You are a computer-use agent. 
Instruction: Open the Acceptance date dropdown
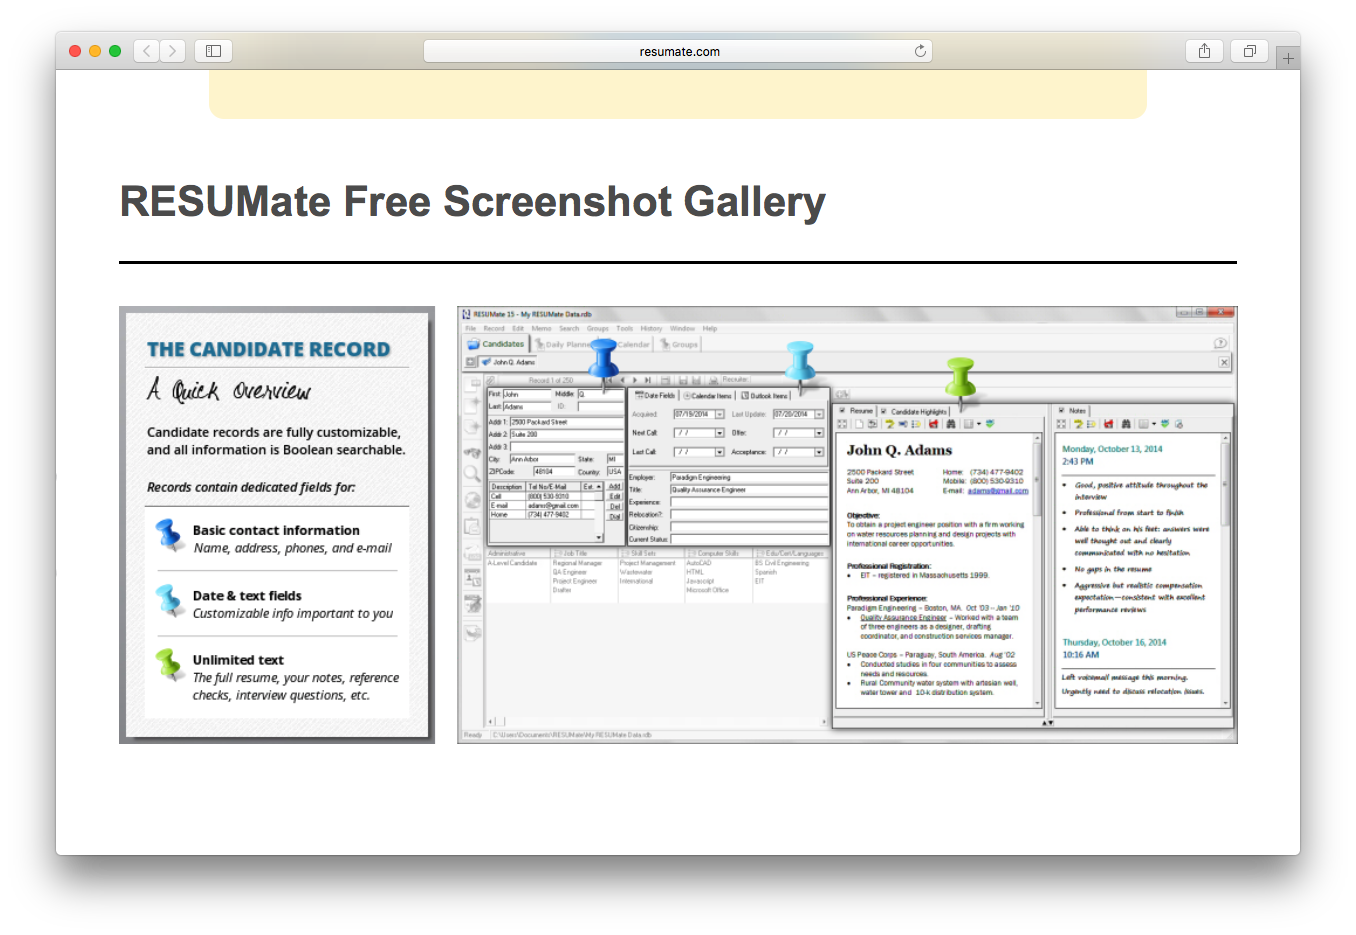pyautogui.click(x=819, y=452)
